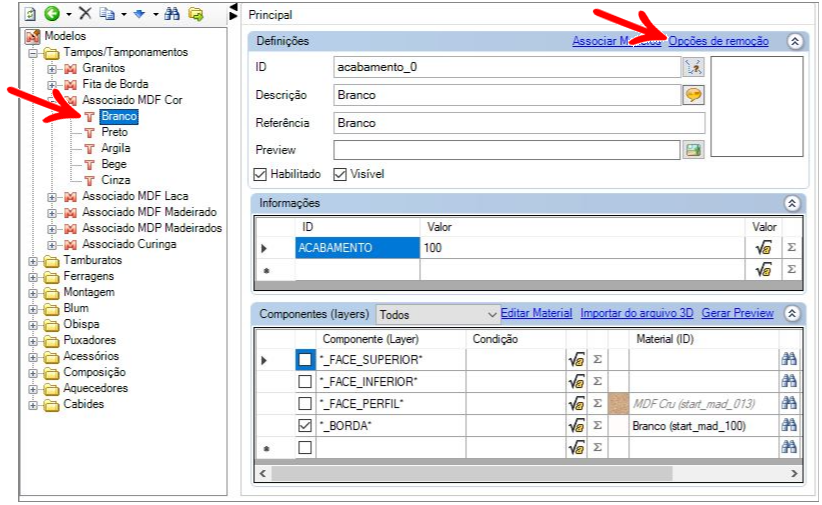Click sigma icon in _BORDA row
The width and height of the screenshot is (822, 505).
point(597,426)
